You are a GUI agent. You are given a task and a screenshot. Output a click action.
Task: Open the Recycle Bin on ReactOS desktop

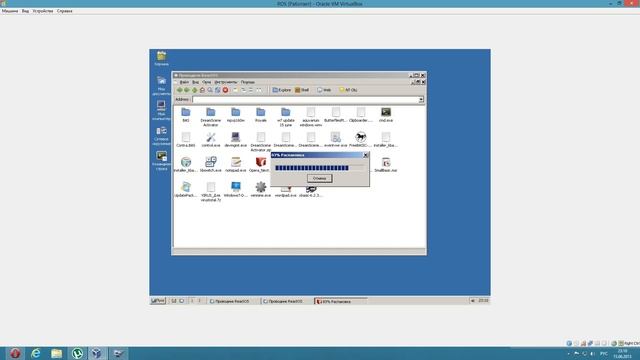click(161, 58)
